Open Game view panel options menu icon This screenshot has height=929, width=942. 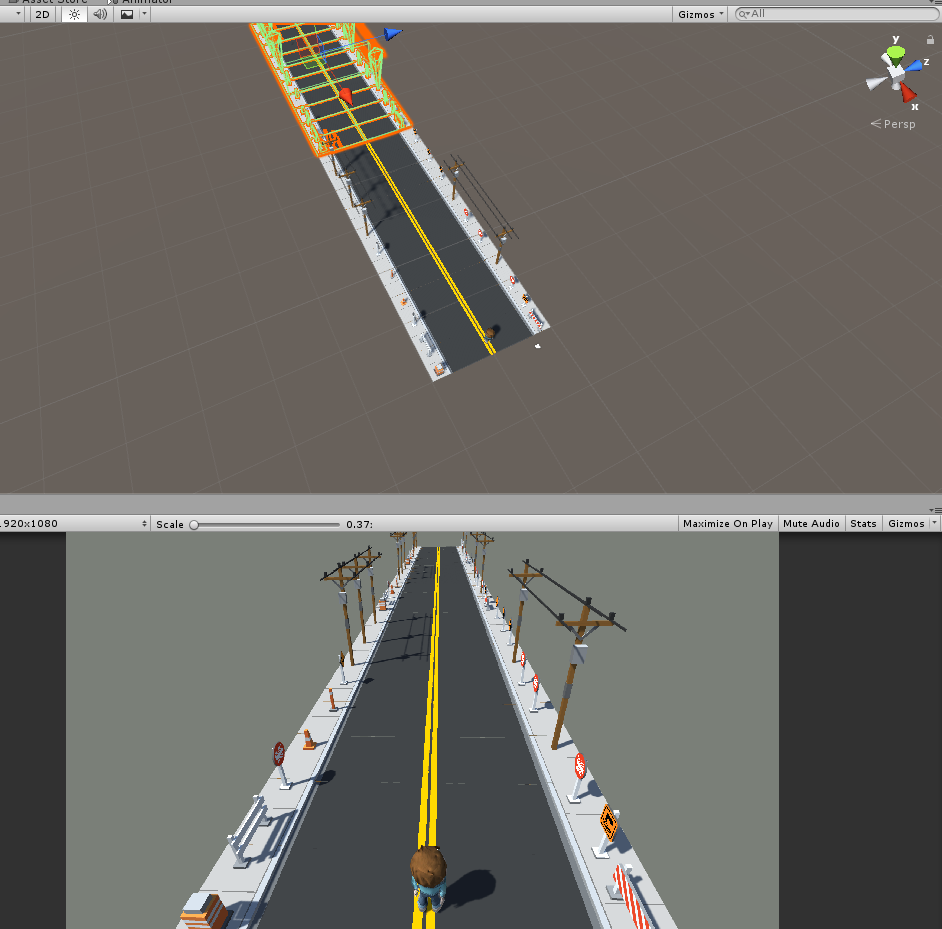pos(935,510)
